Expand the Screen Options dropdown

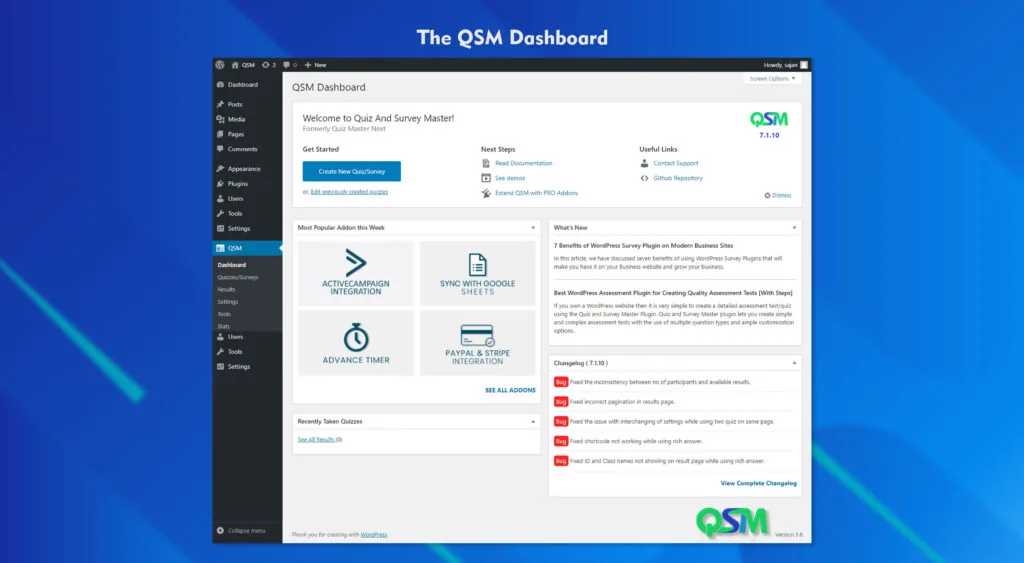pyautogui.click(x=773, y=78)
